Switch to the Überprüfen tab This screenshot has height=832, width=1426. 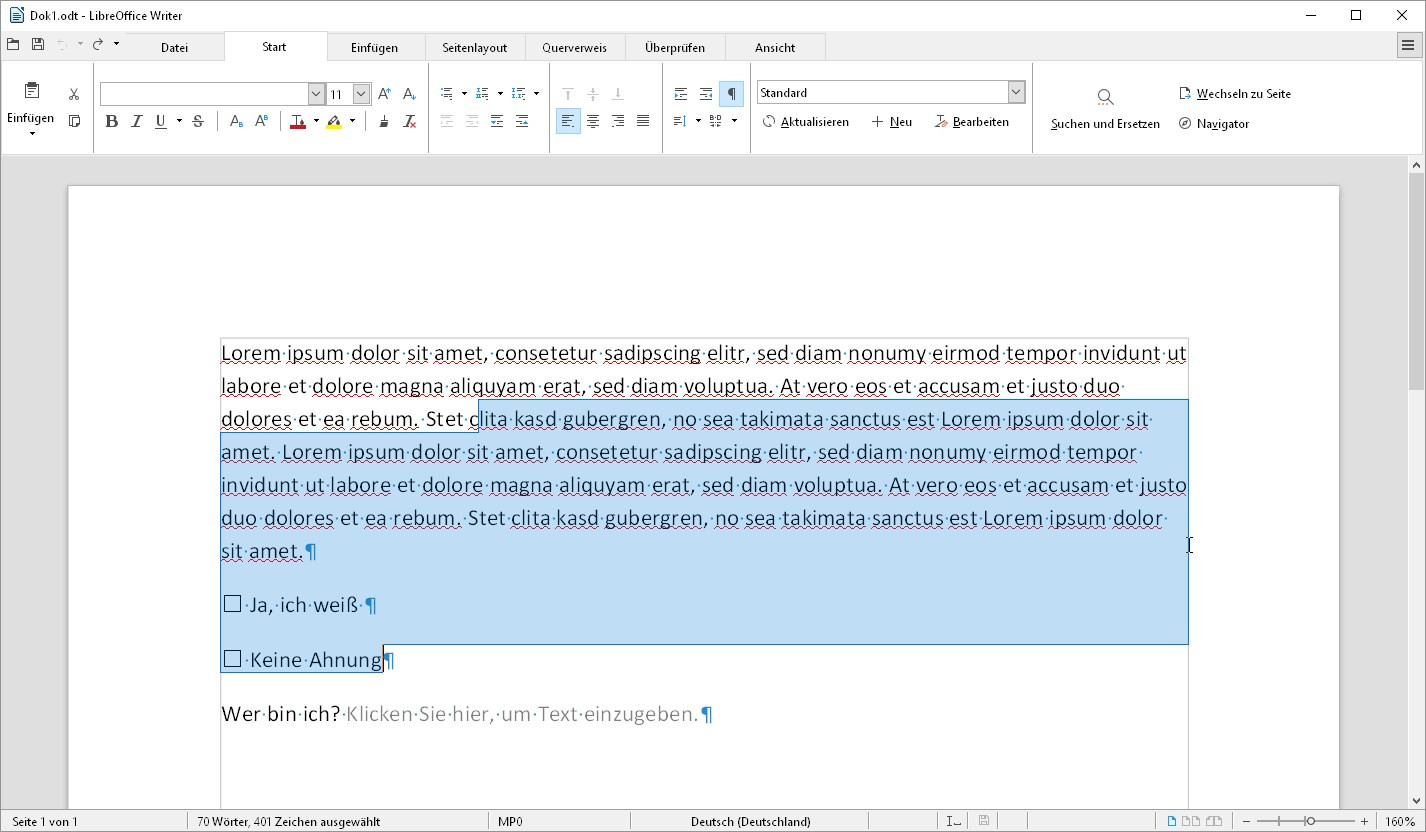coord(675,47)
